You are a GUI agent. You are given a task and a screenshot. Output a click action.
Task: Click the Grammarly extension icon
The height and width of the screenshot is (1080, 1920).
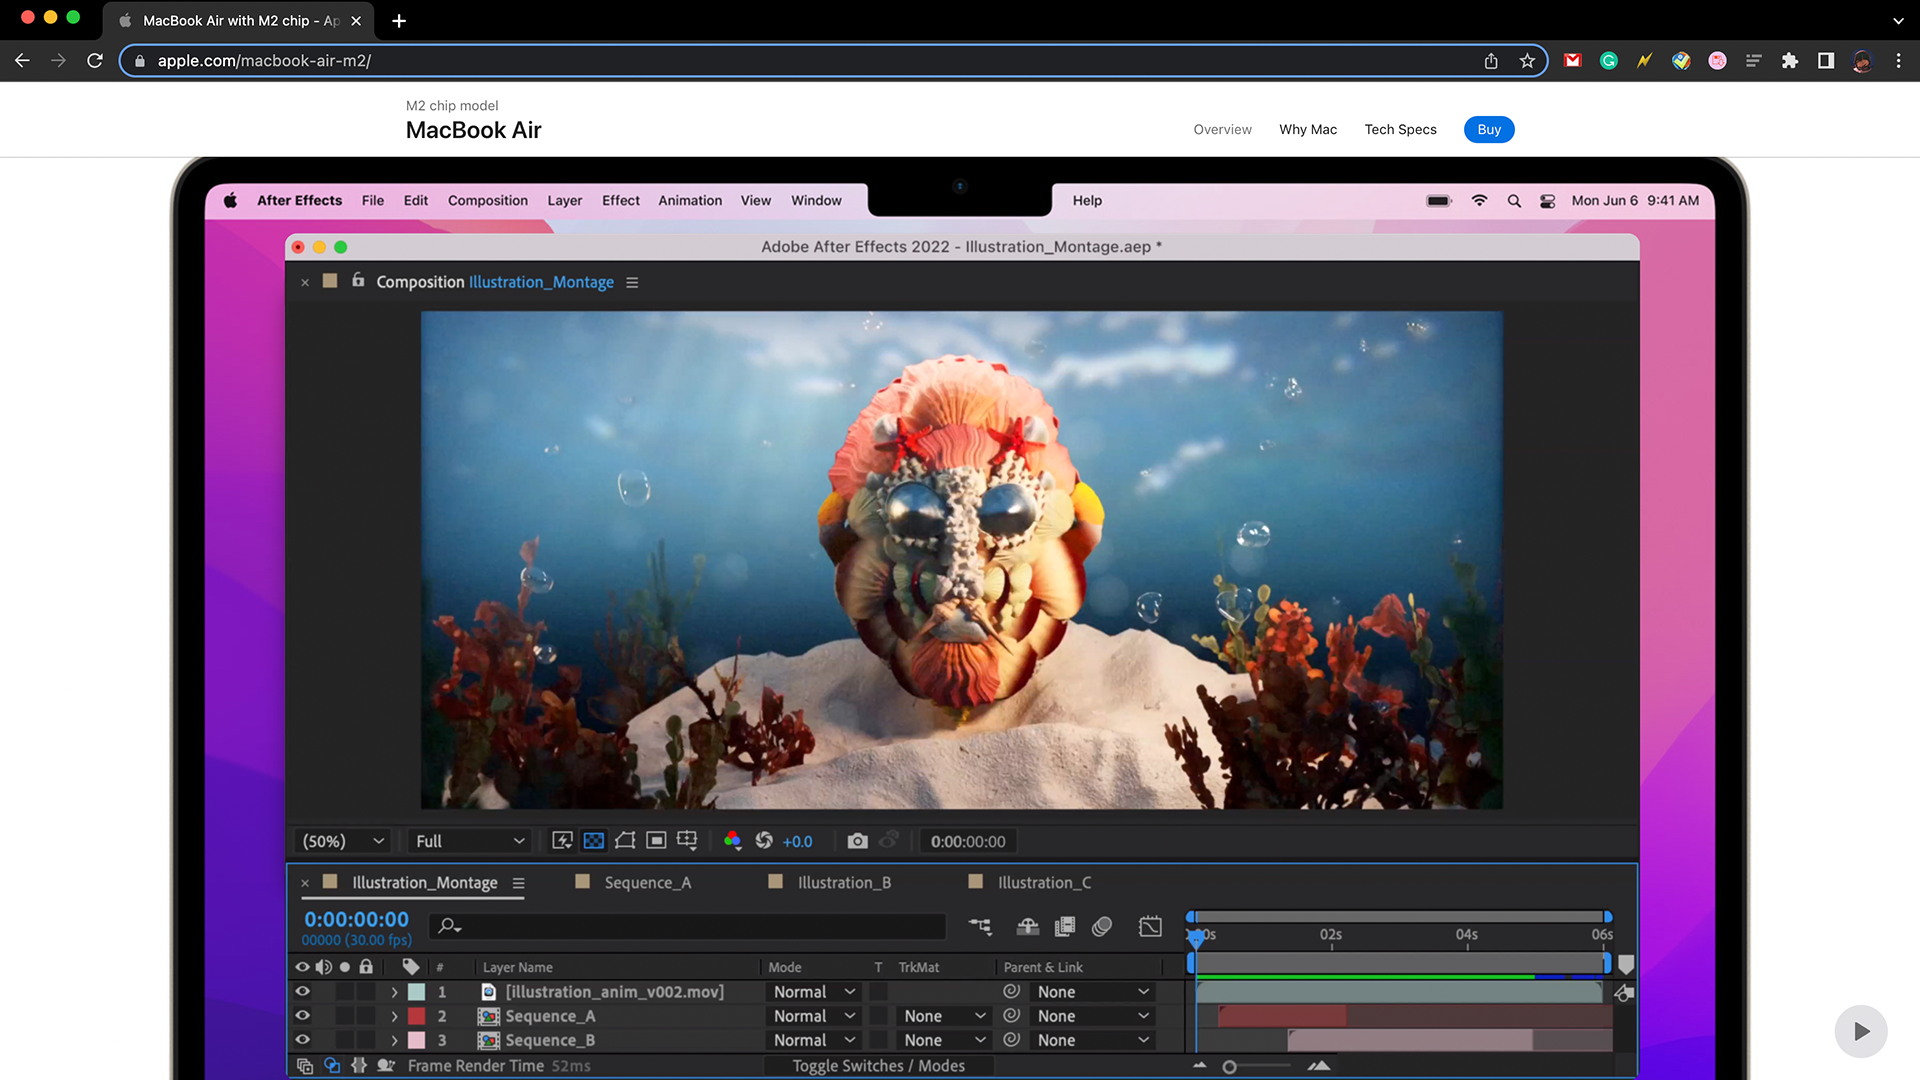(x=1609, y=61)
